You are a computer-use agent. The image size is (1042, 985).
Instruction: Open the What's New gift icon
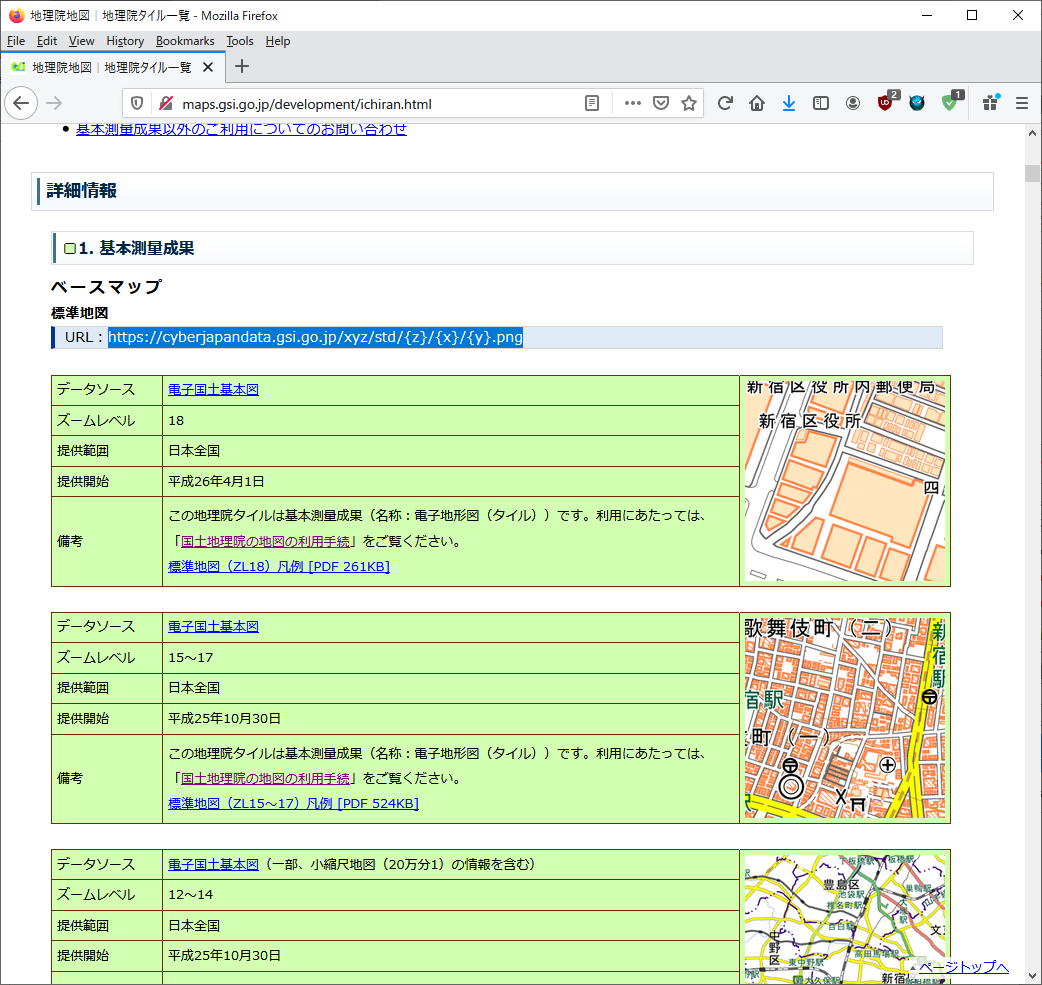click(x=990, y=103)
